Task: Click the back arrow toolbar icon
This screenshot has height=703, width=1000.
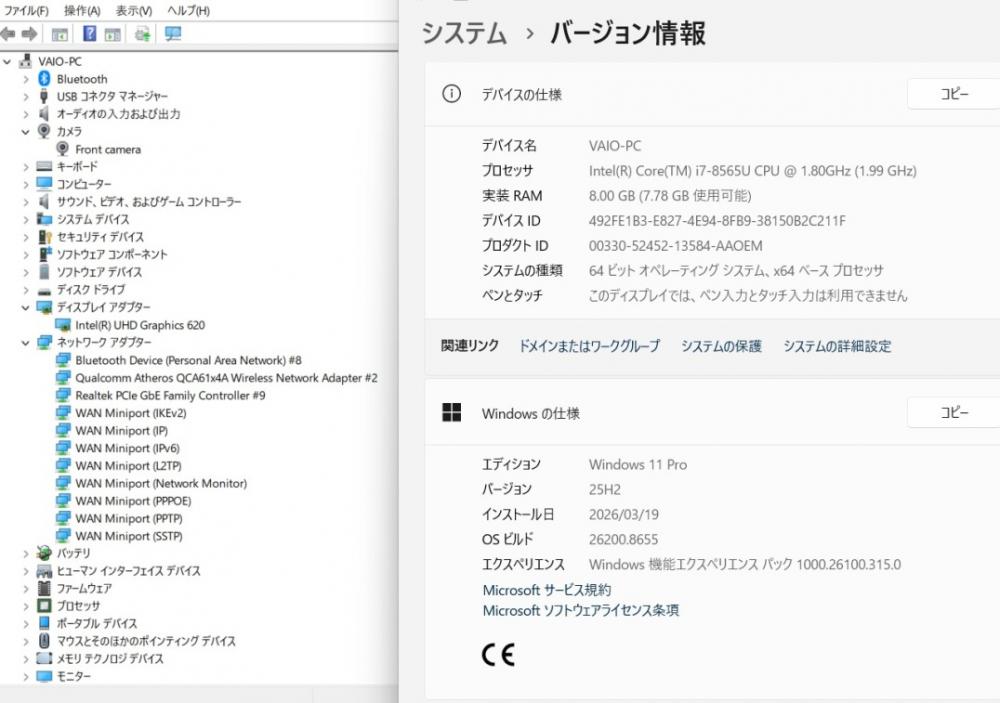Action: pos(8,34)
